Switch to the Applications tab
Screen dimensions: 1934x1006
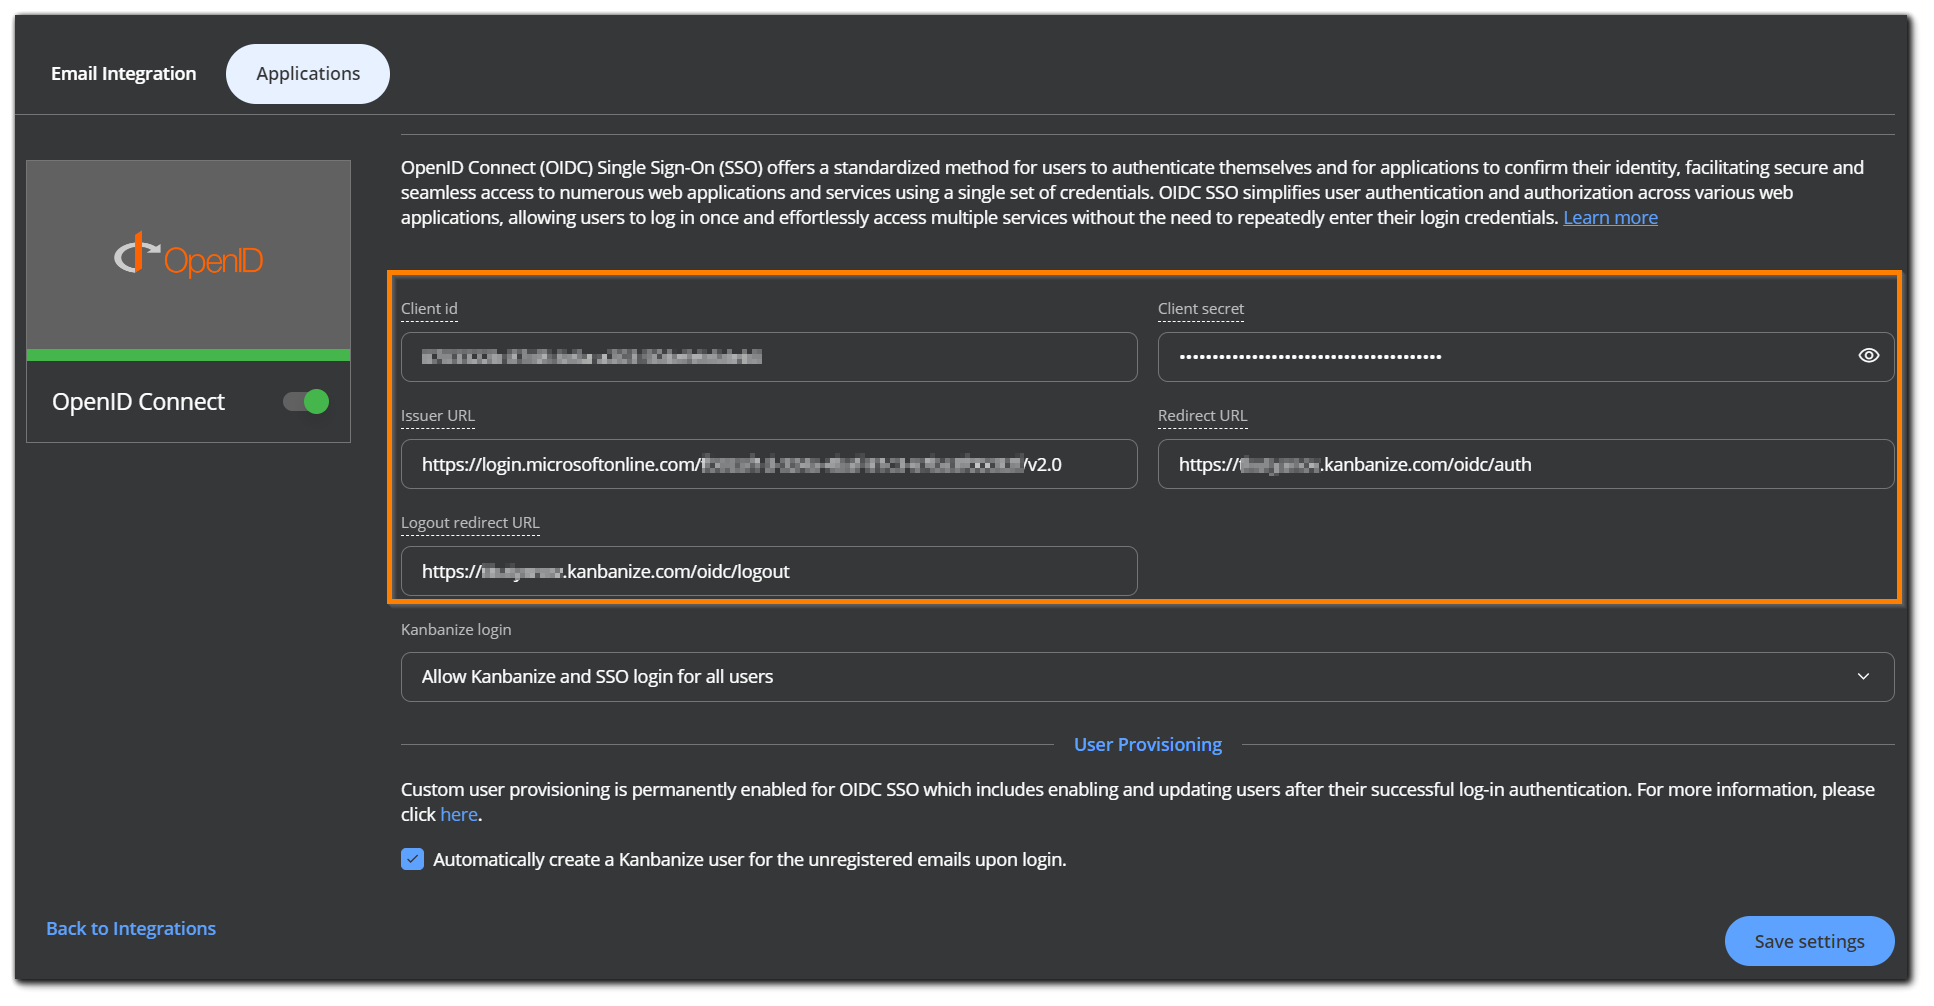coord(308,74)
